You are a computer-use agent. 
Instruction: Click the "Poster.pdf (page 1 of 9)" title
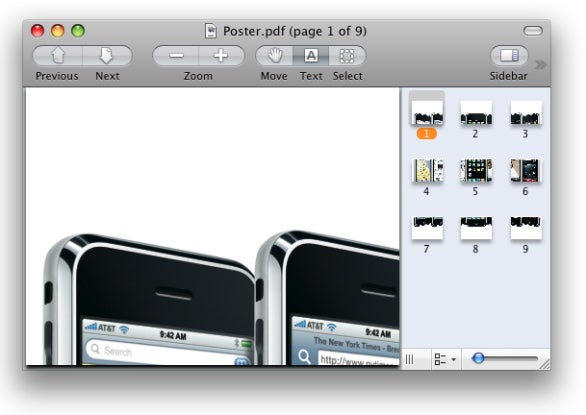click(295, 31)
